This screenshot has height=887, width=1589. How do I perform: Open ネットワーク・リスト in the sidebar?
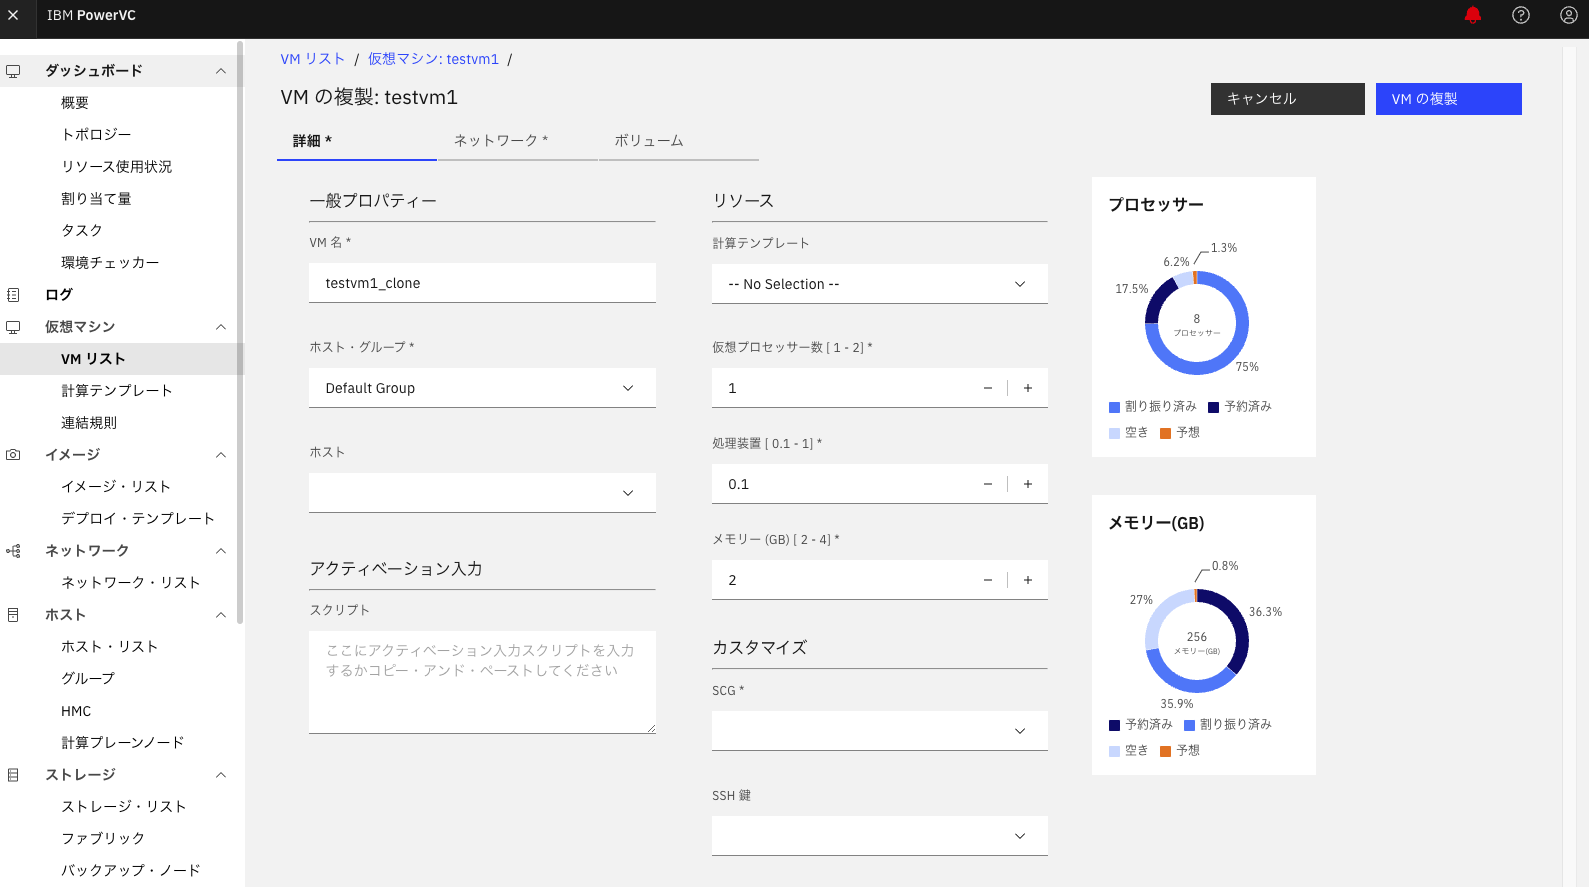131,583
